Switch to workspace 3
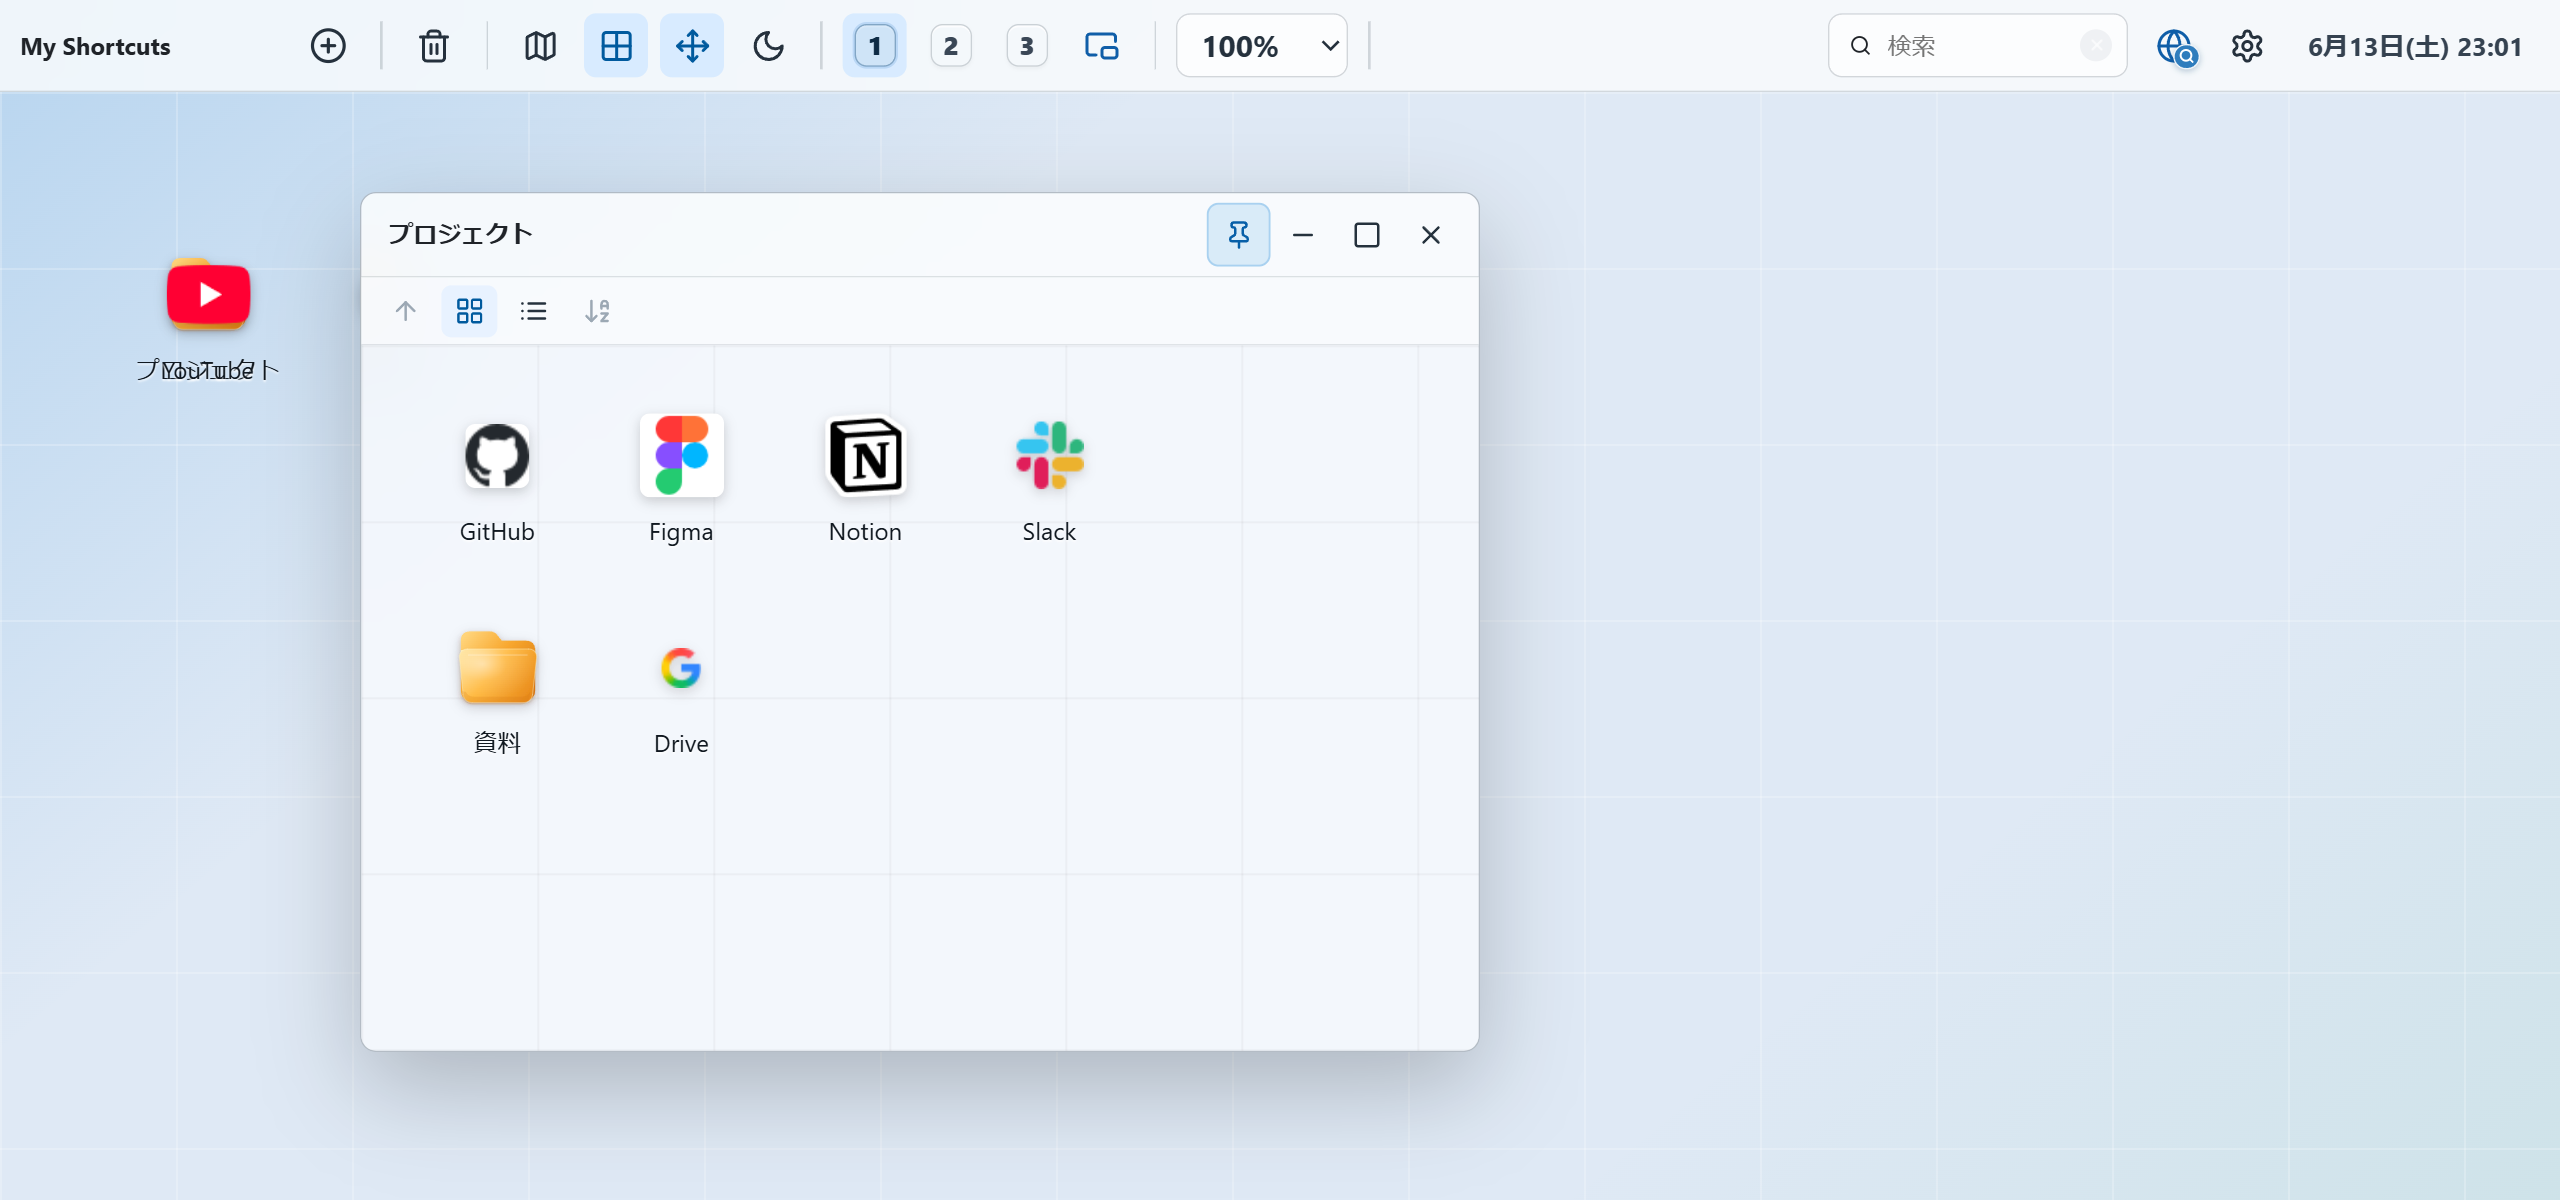 coord(1027,46)
